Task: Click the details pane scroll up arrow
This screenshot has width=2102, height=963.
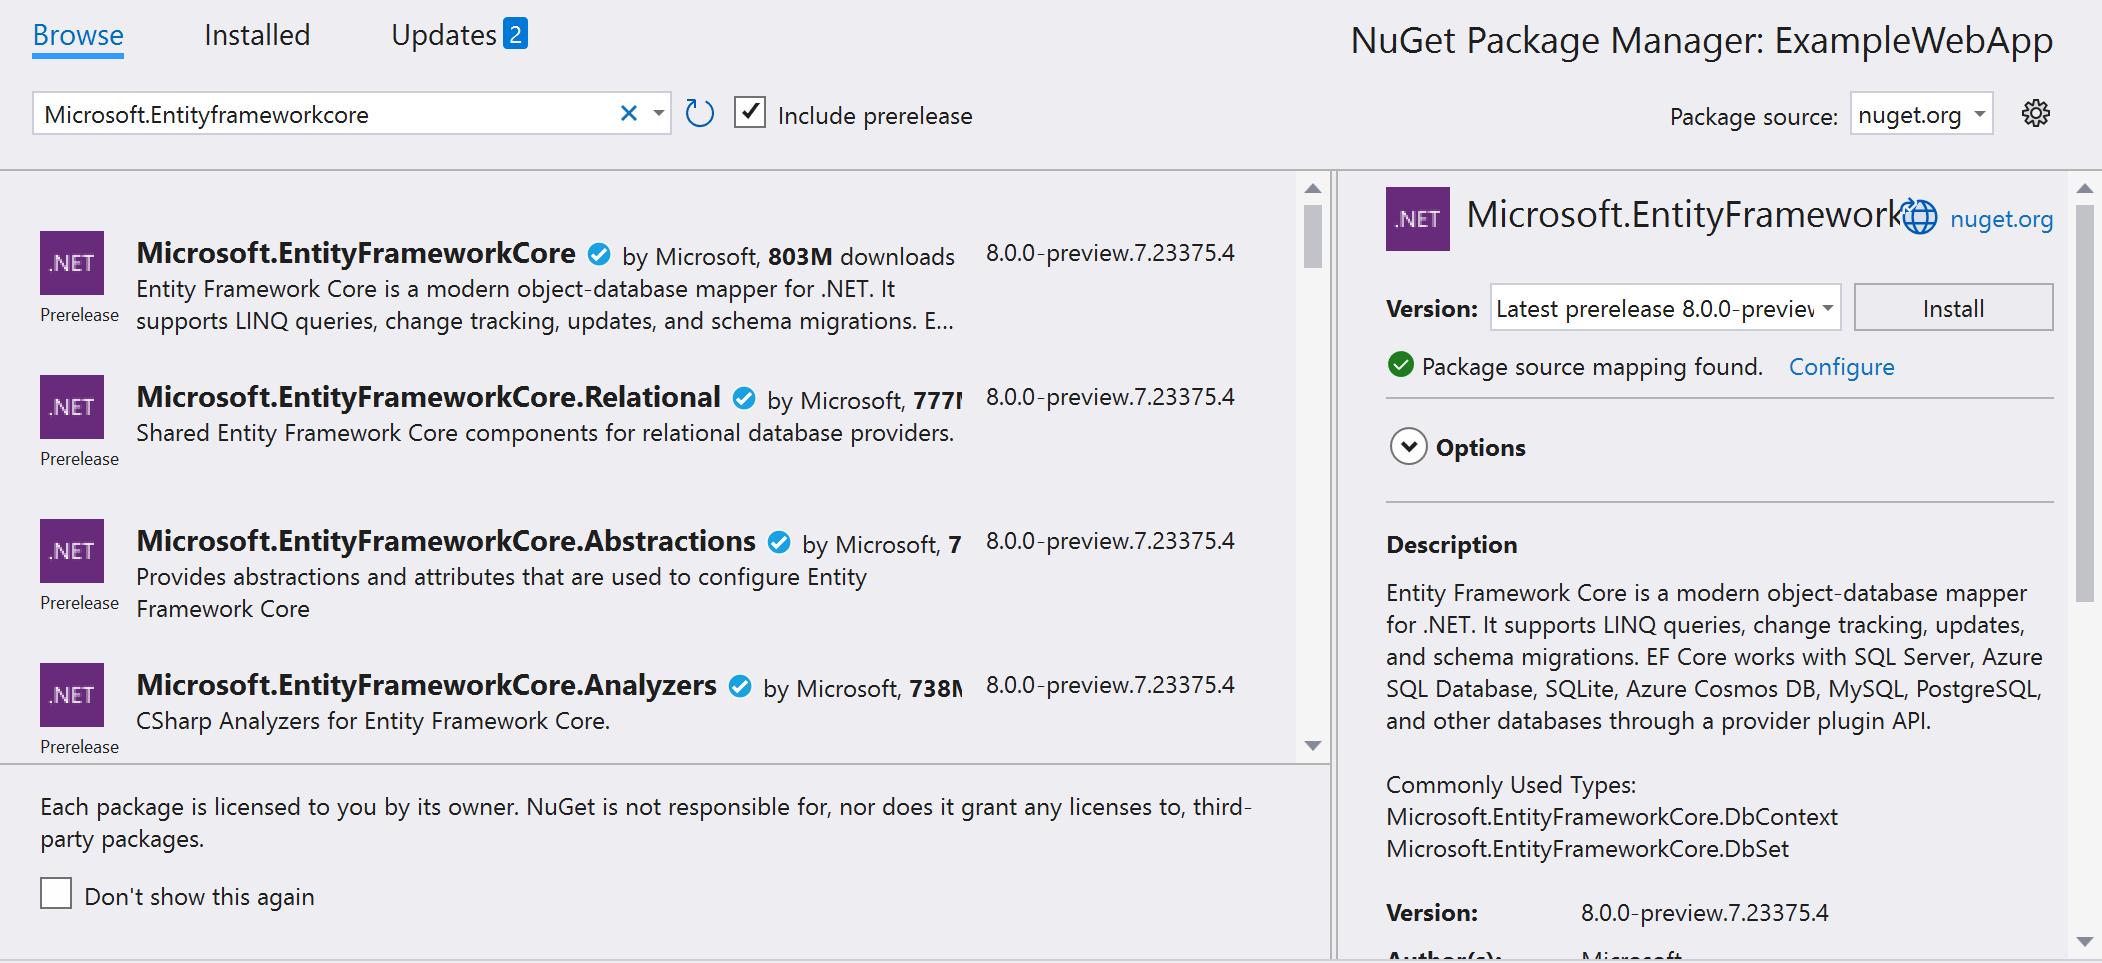Action: click(2084, 188)
